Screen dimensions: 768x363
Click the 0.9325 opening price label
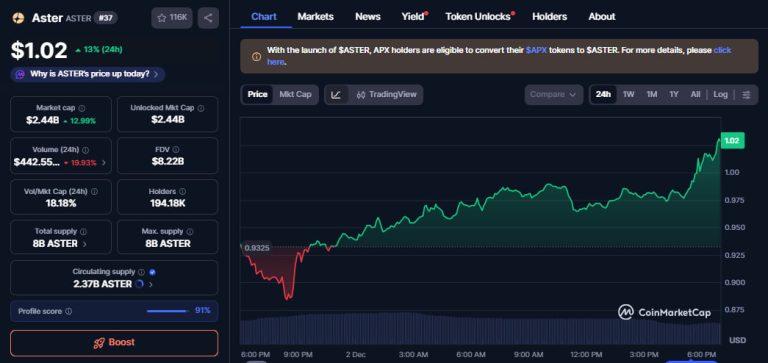(x=256, y=248)
